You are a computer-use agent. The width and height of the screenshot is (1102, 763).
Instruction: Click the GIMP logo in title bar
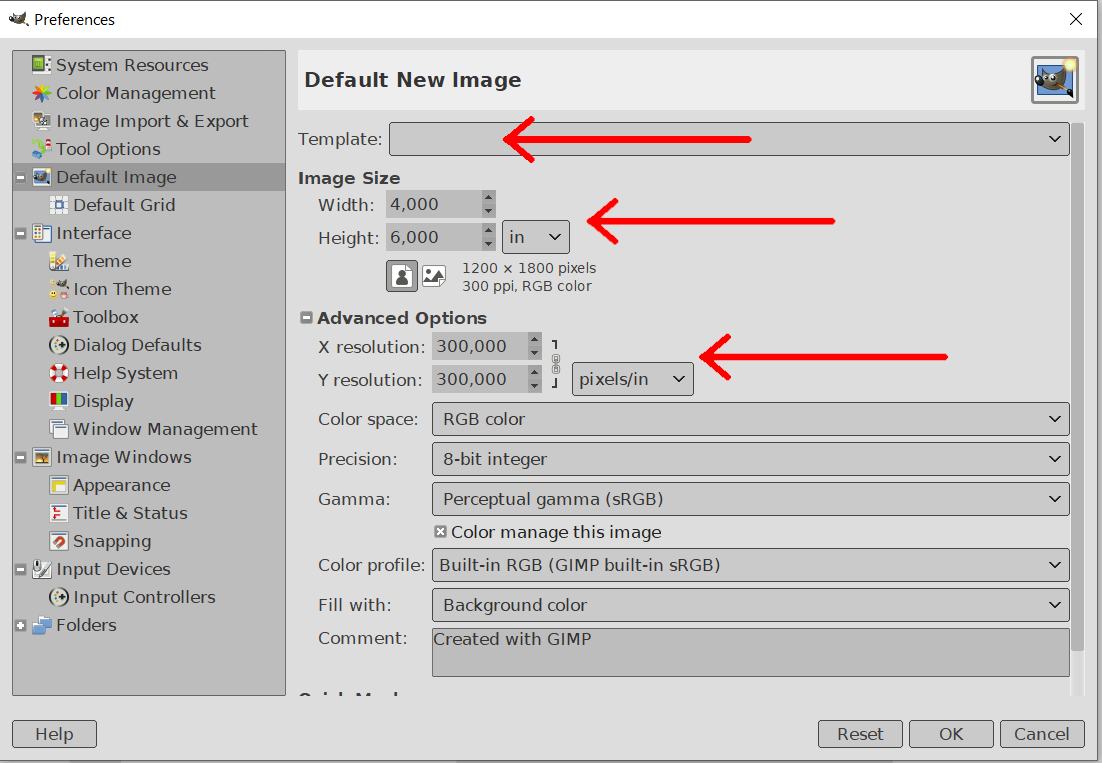pos(18,19)
